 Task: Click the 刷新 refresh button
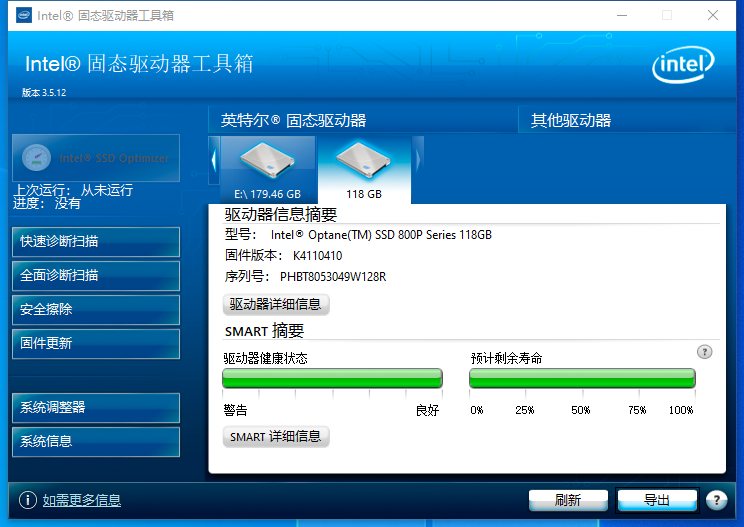pyautogui.click(x=568, y=500)
